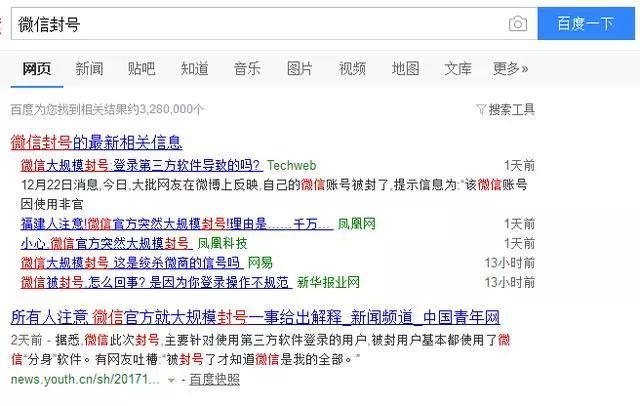Open 搜索工具 filter options
The width and height of the screenshot is (640, 406).
click(511, 109)
